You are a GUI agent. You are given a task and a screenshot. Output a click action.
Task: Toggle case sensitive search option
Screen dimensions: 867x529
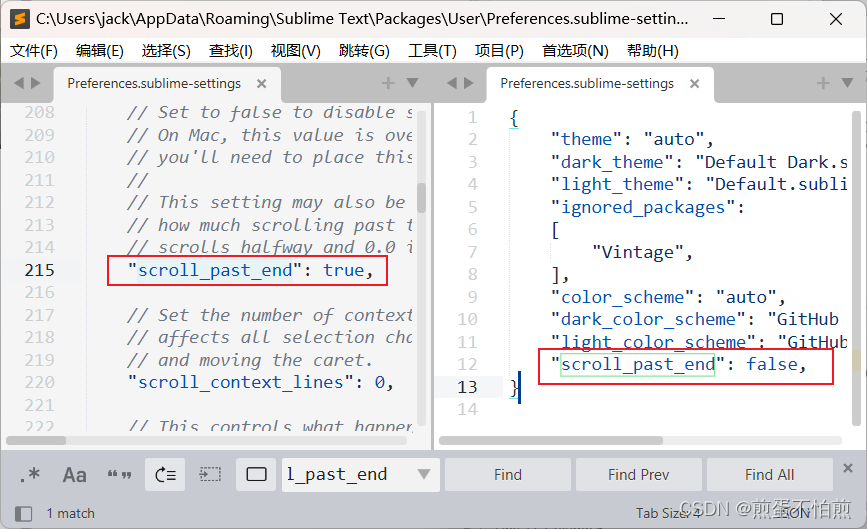pos(75,474)
